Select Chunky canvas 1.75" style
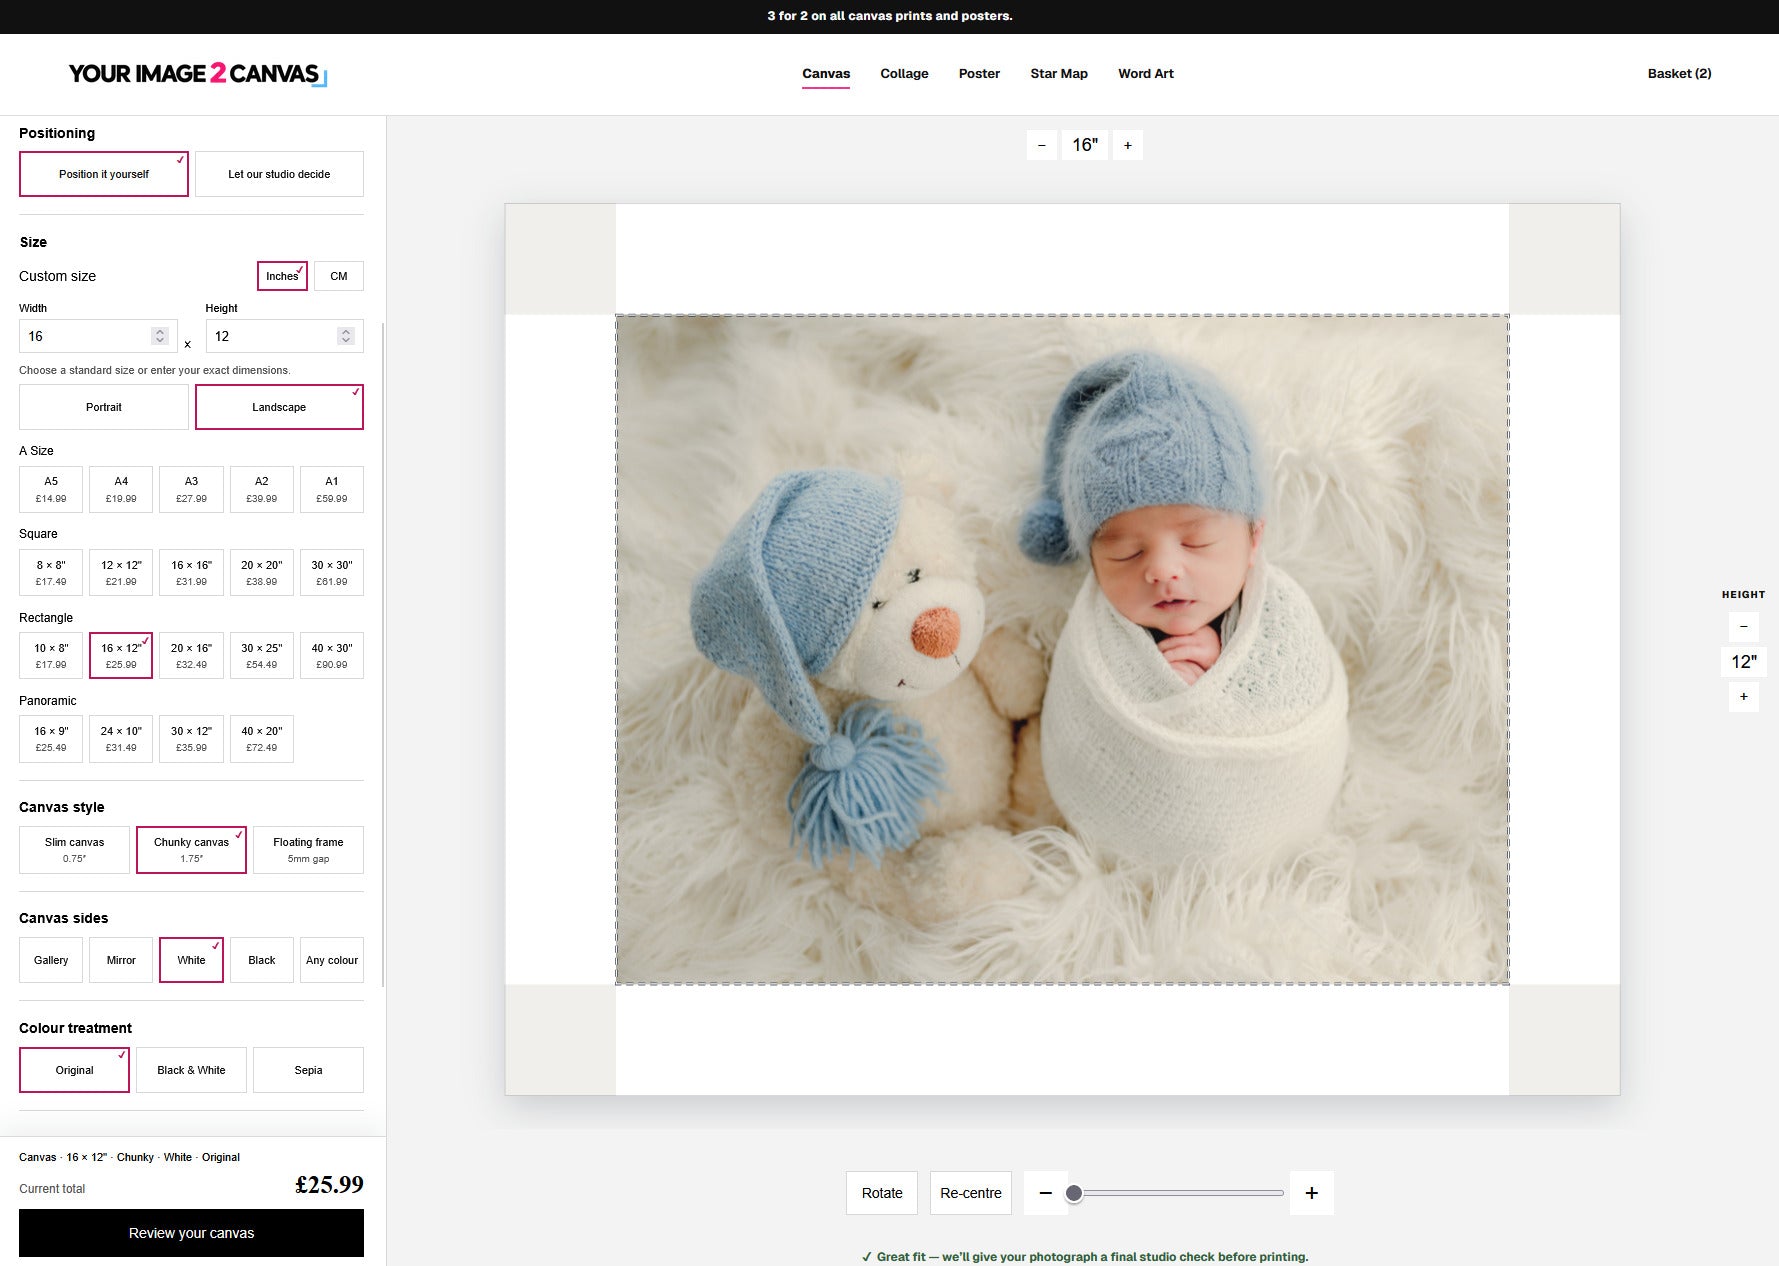 191,850
